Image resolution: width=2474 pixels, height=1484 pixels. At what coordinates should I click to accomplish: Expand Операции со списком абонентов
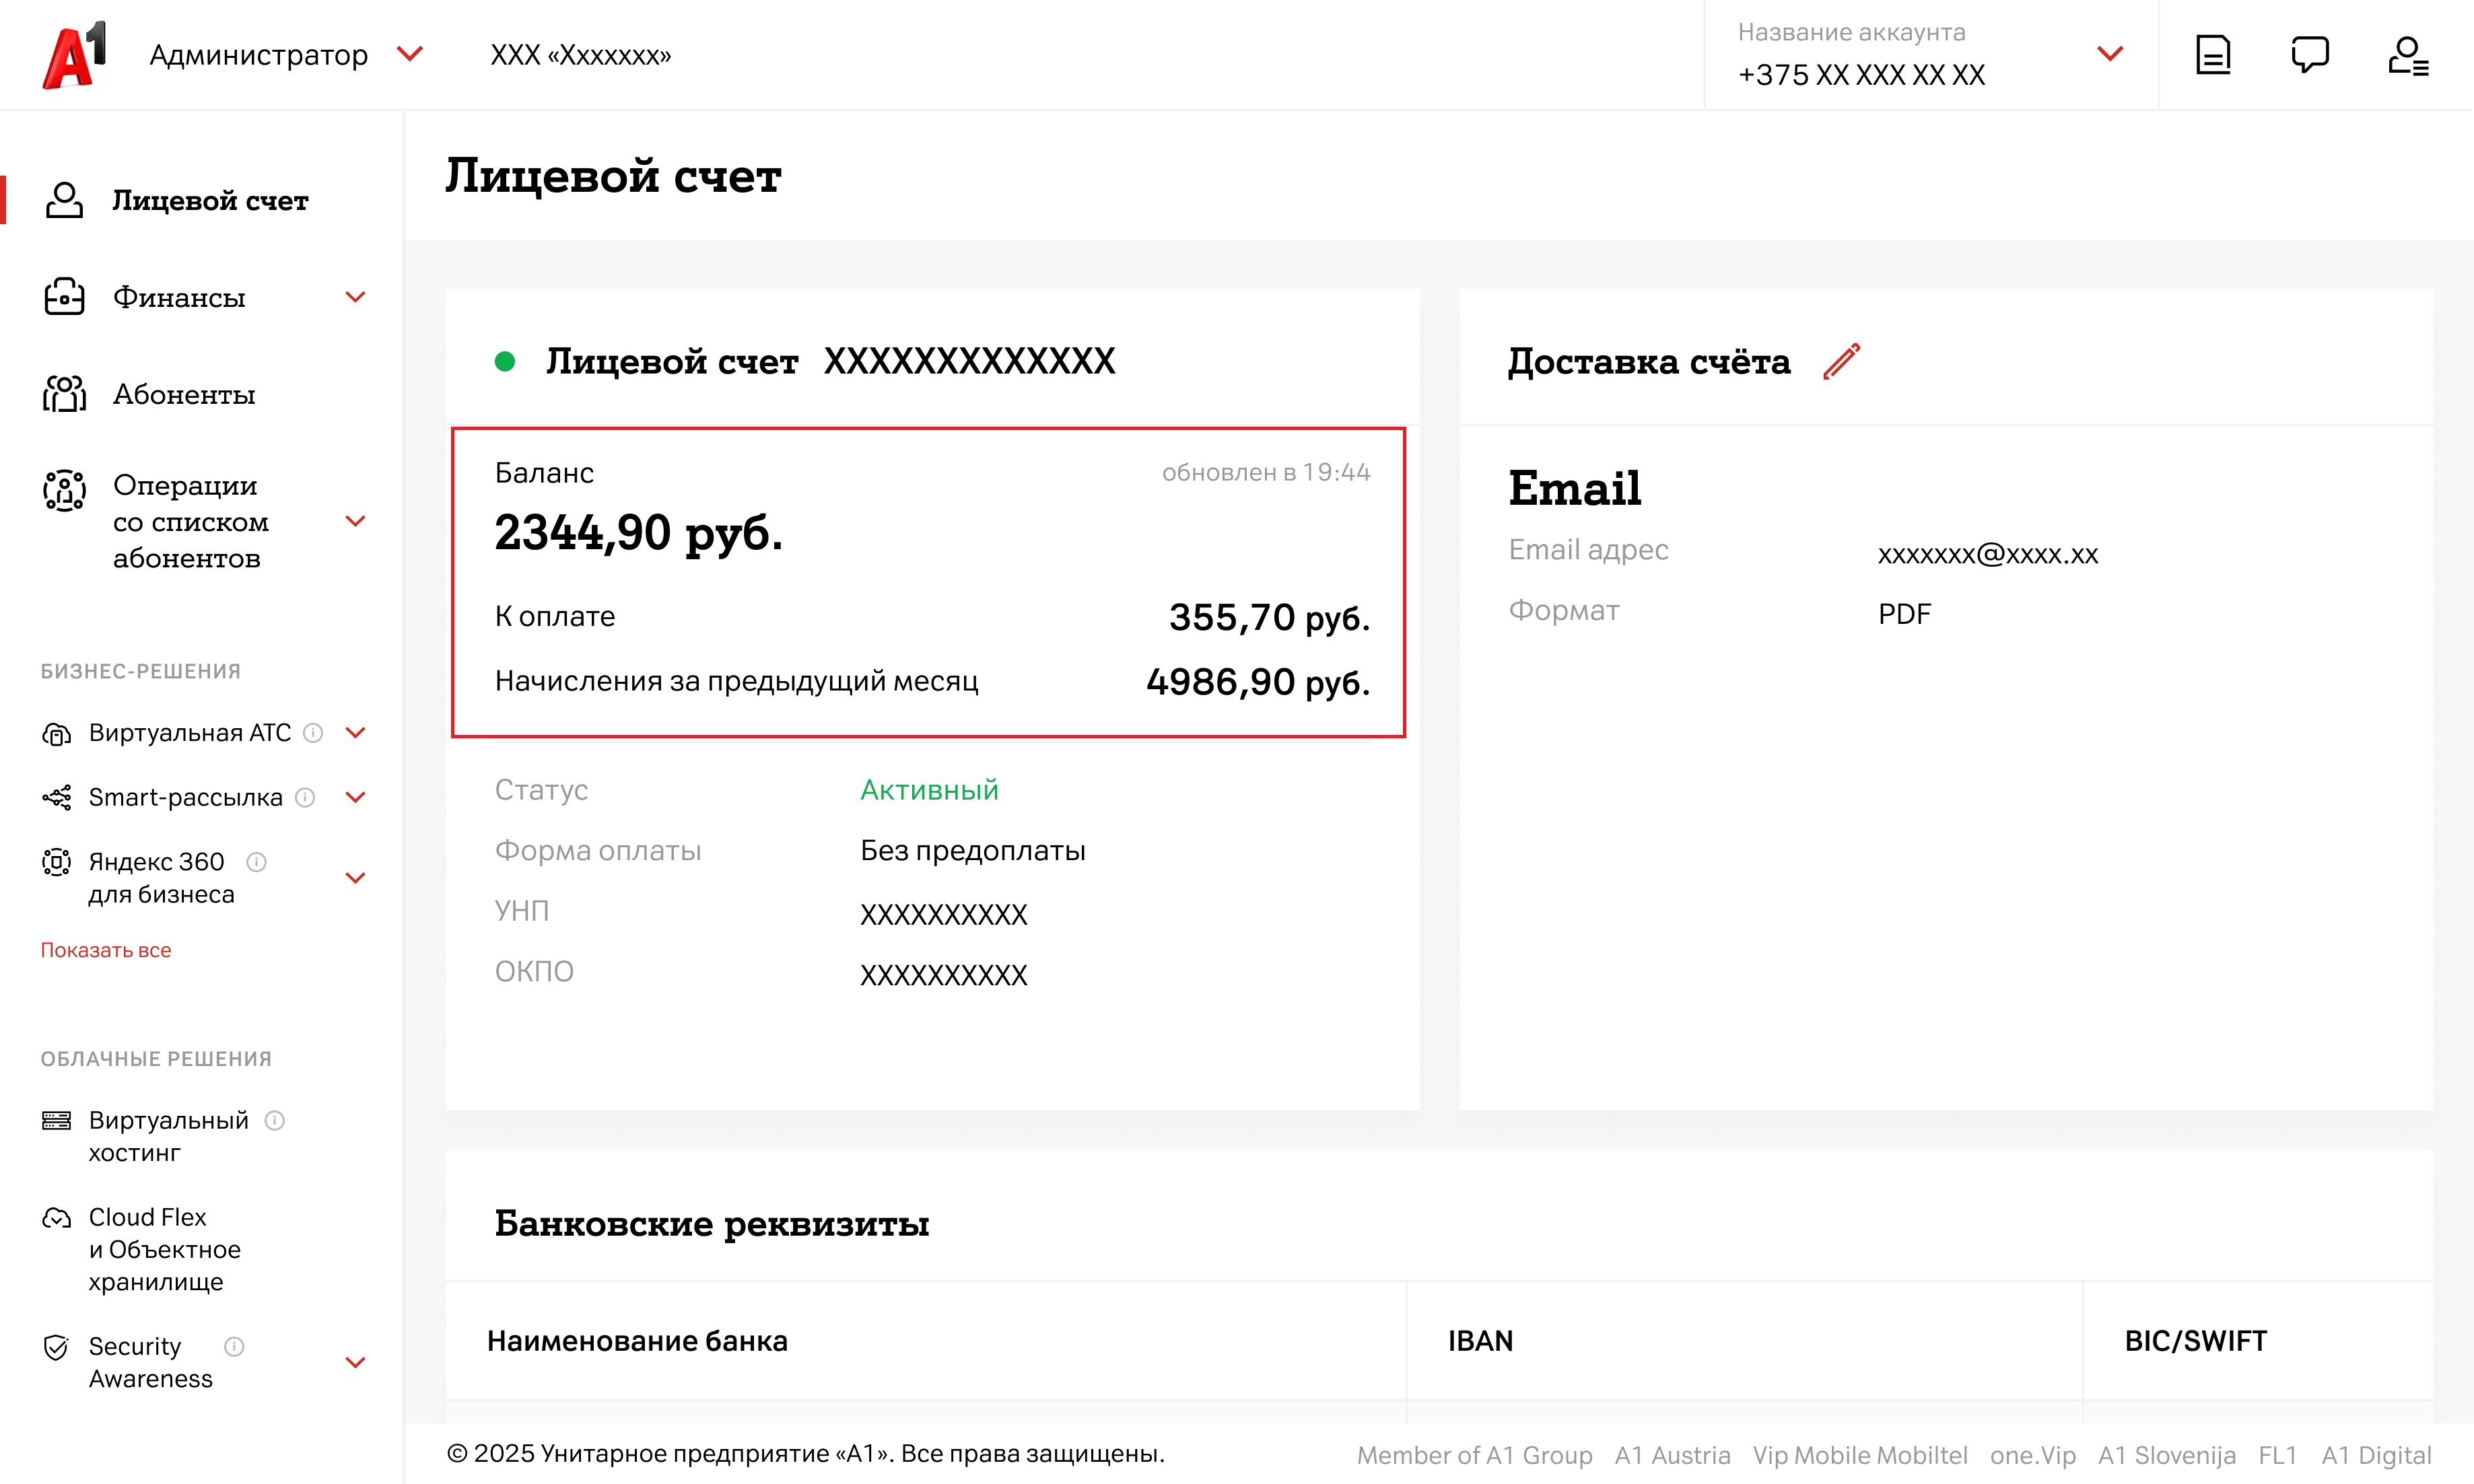(x=355, y=521)
